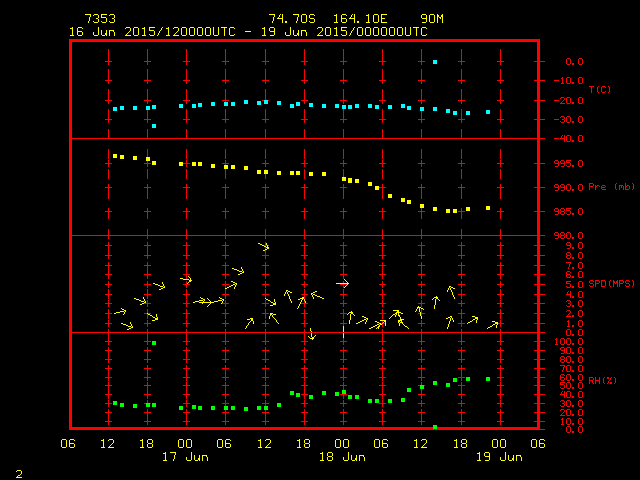The image size is (640, 480).
Task: Click the cyan temperature outlier near 0.0
Action: coord(435,62)
